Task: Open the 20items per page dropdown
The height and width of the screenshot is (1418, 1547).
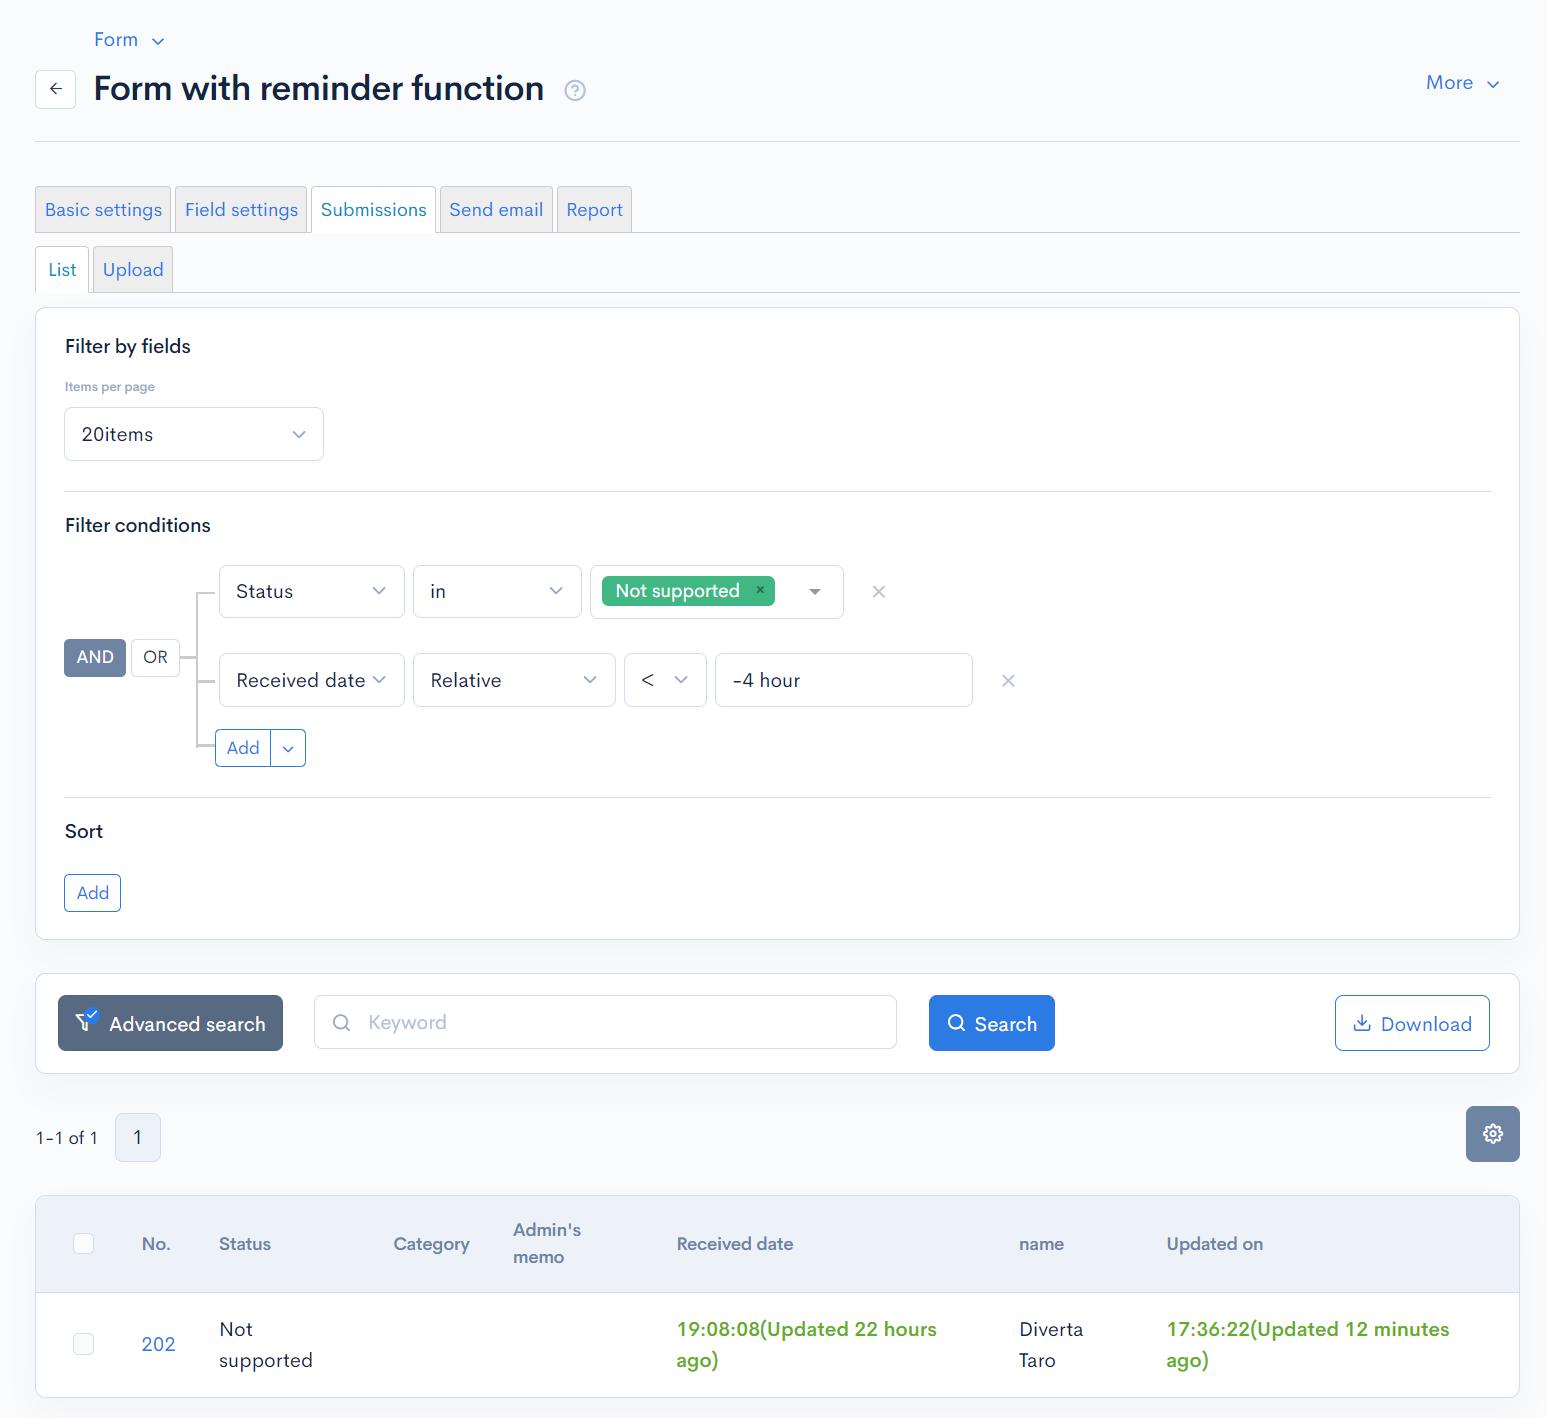Action: [x=194, y=434]
